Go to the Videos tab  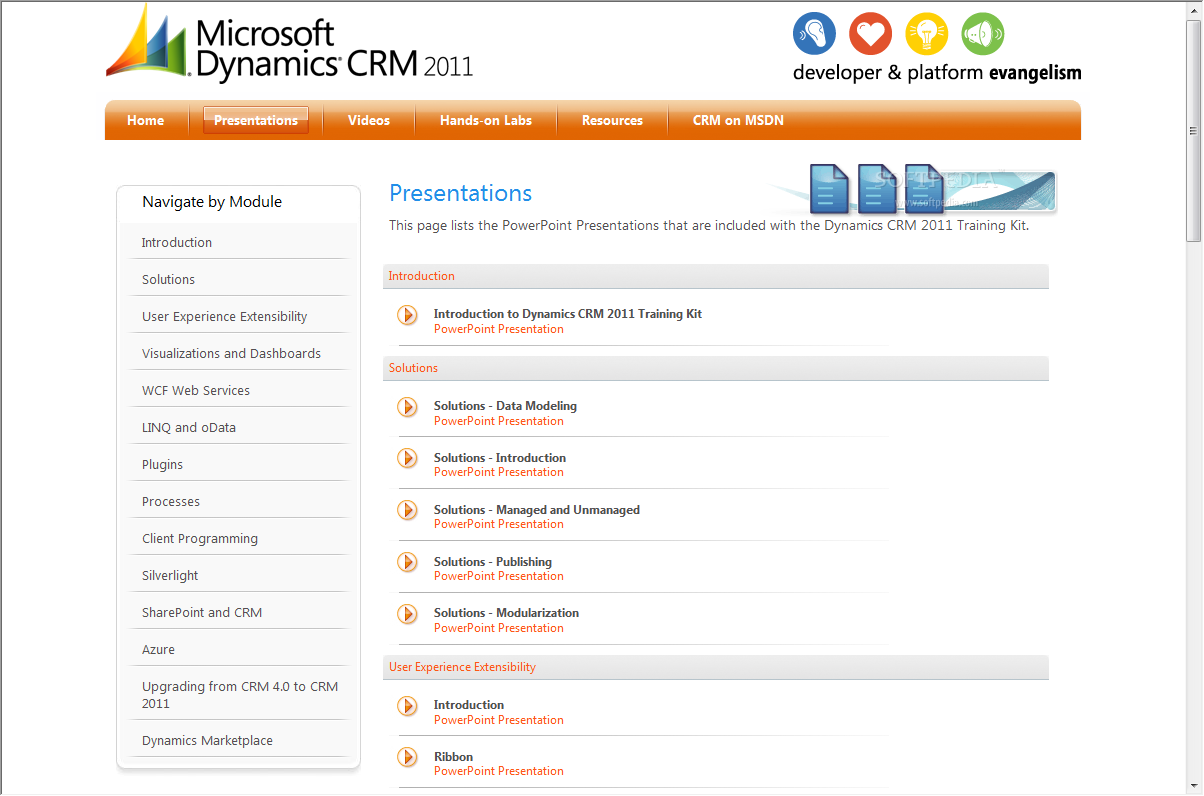pos(369,120)
